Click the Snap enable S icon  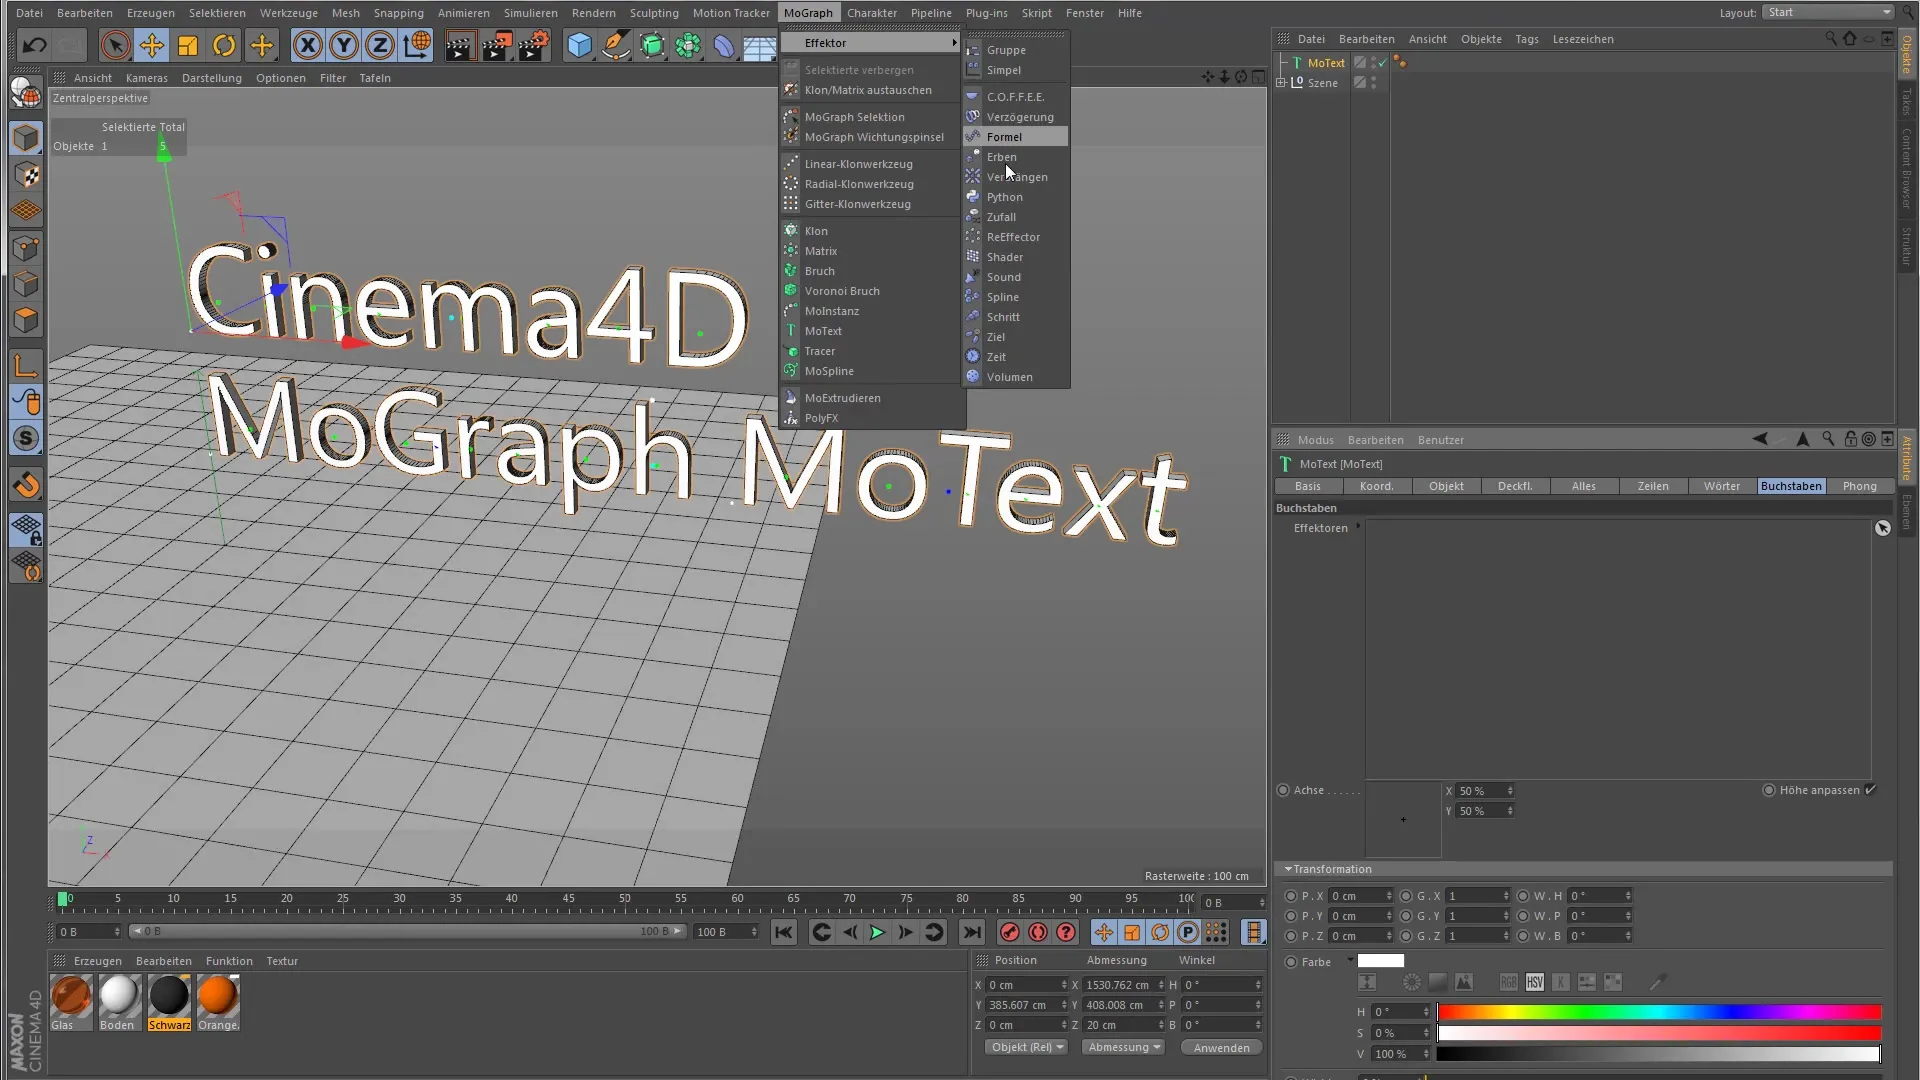tap(27, 439)
